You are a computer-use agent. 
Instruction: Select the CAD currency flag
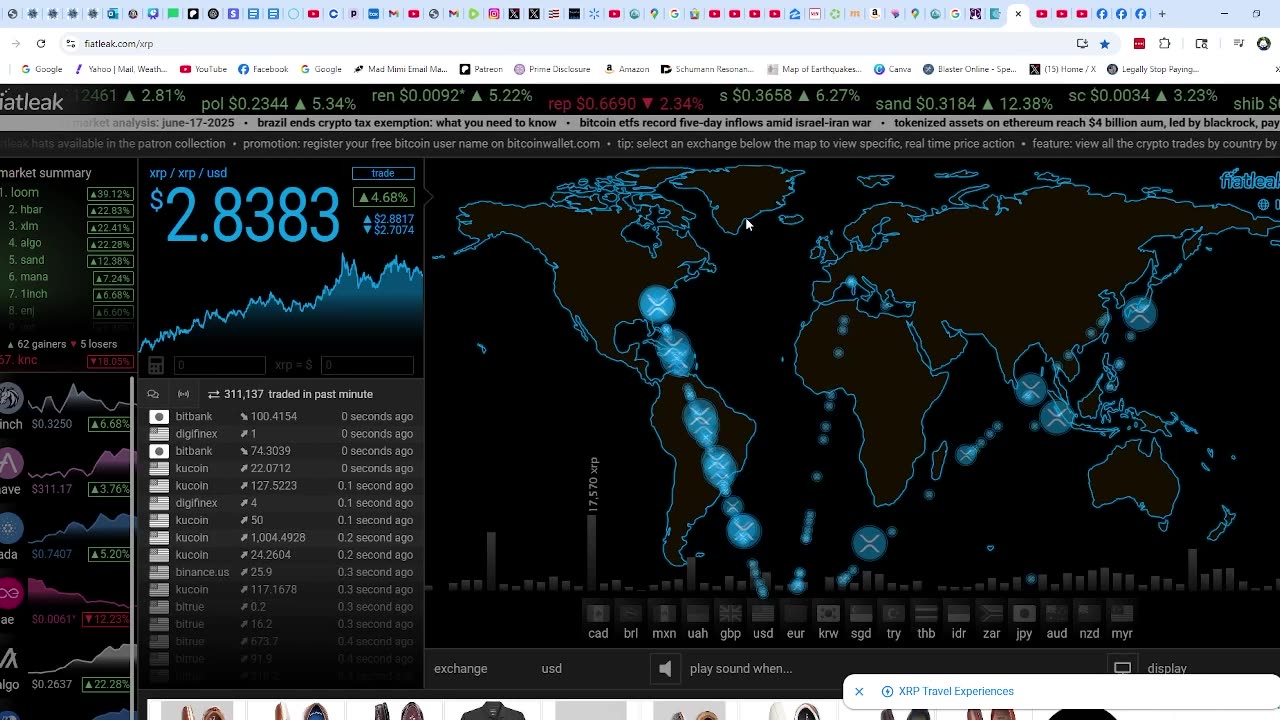(598, 614)
